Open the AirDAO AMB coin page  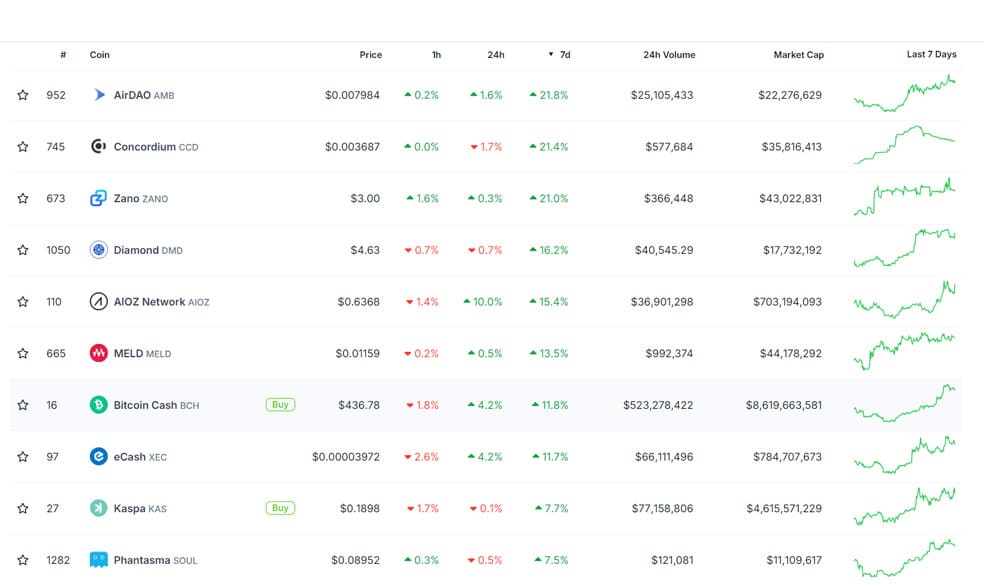coord(144,95)
